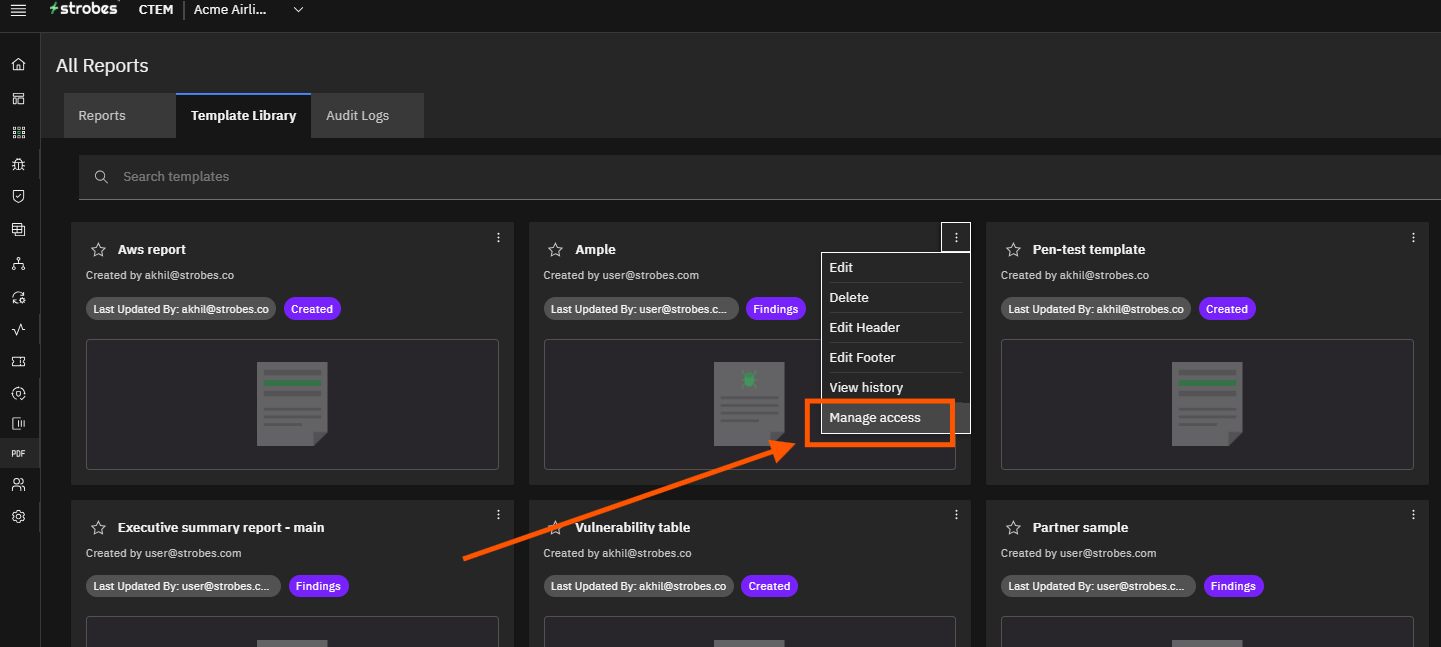Click the Created tag on Aws report

[x=312, y=309]
